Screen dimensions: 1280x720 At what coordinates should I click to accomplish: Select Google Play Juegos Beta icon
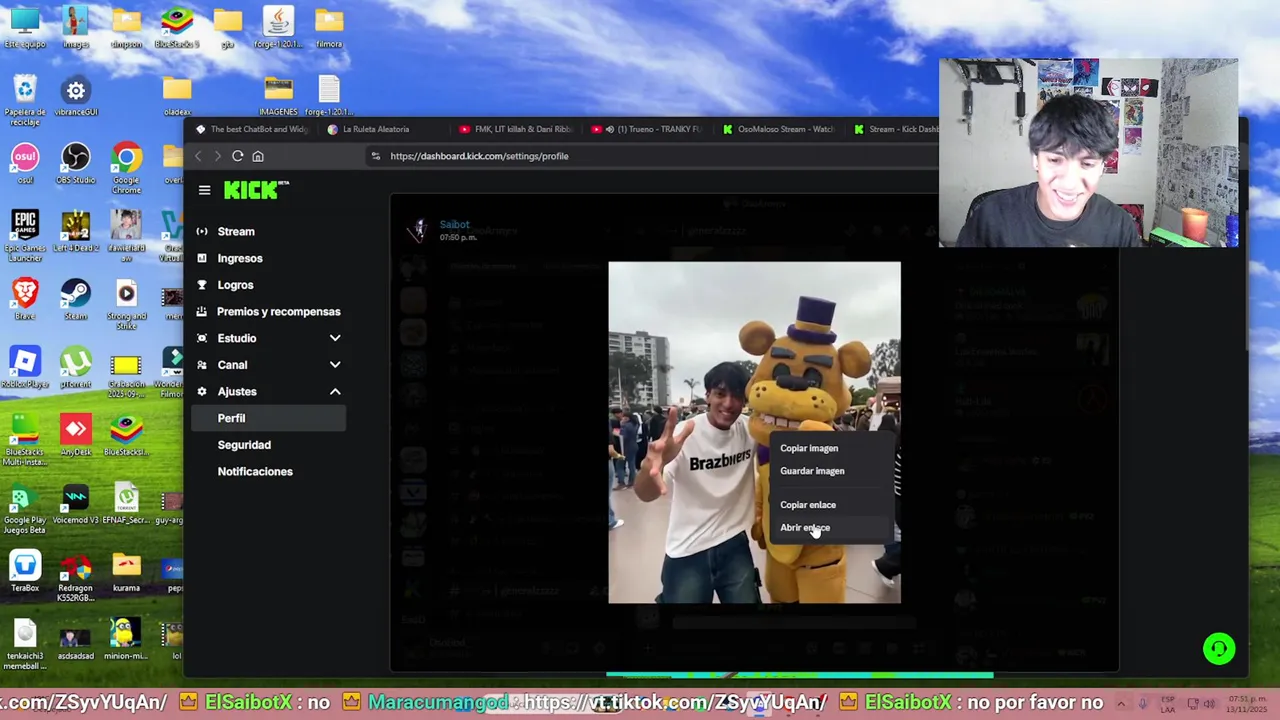pyautogui.click(x=25, y=508)
